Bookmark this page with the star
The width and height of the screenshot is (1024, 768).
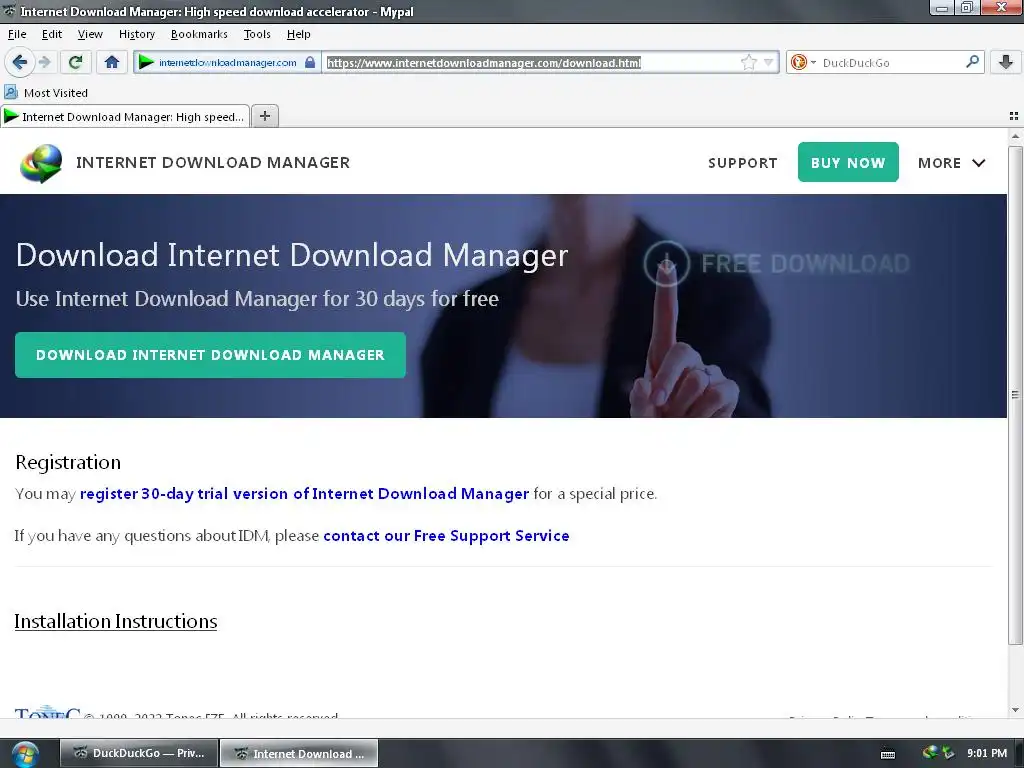(748, 62)
